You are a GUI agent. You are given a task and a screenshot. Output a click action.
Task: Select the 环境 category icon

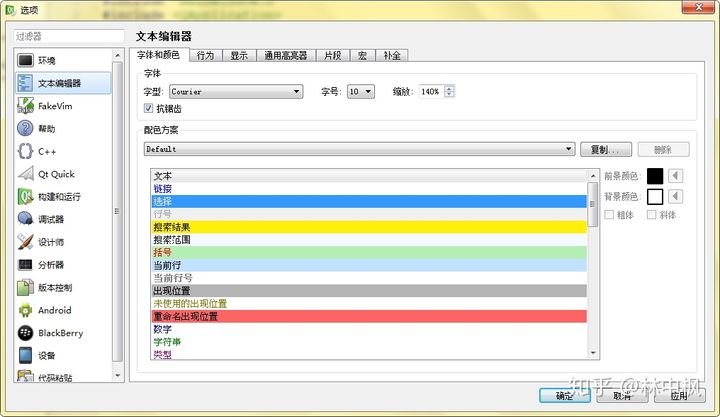point(25,60)
